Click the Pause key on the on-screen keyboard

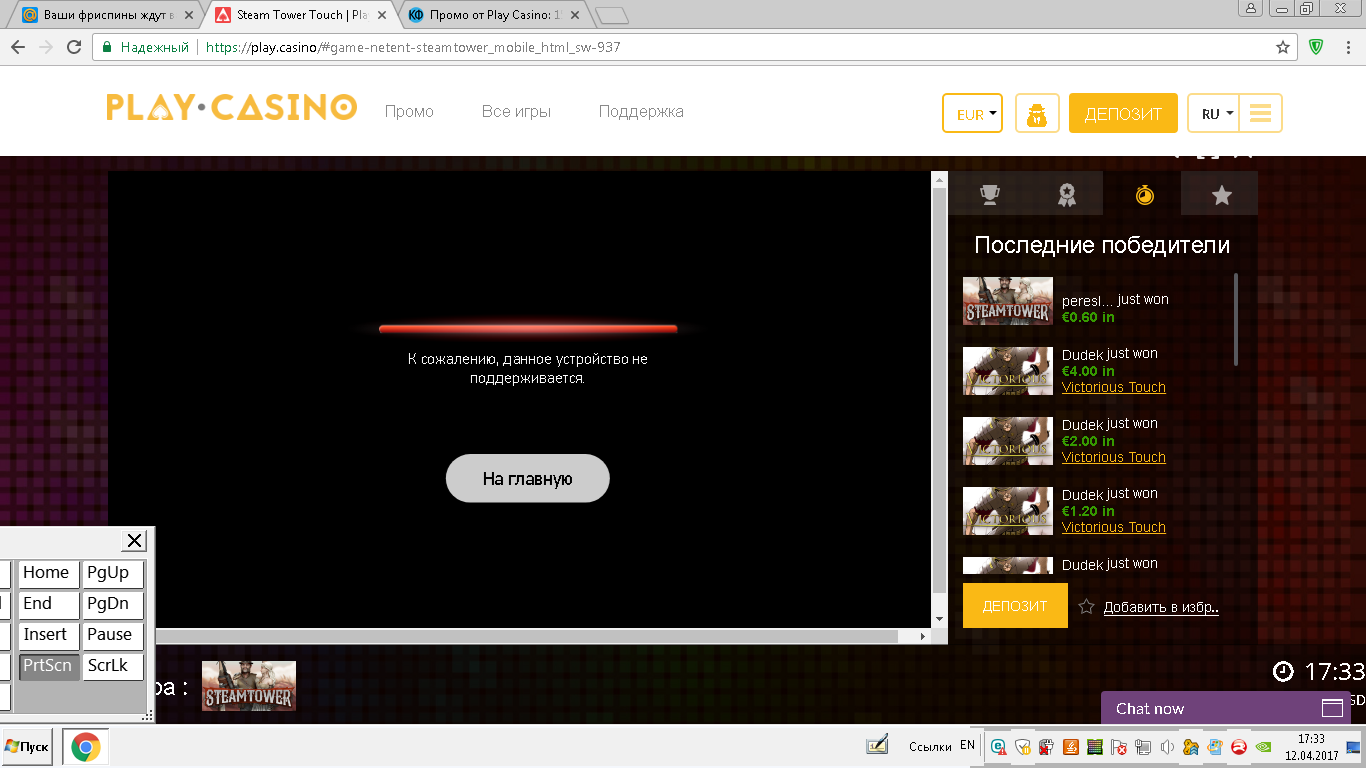pyautogui.click(x=112, y=635)
